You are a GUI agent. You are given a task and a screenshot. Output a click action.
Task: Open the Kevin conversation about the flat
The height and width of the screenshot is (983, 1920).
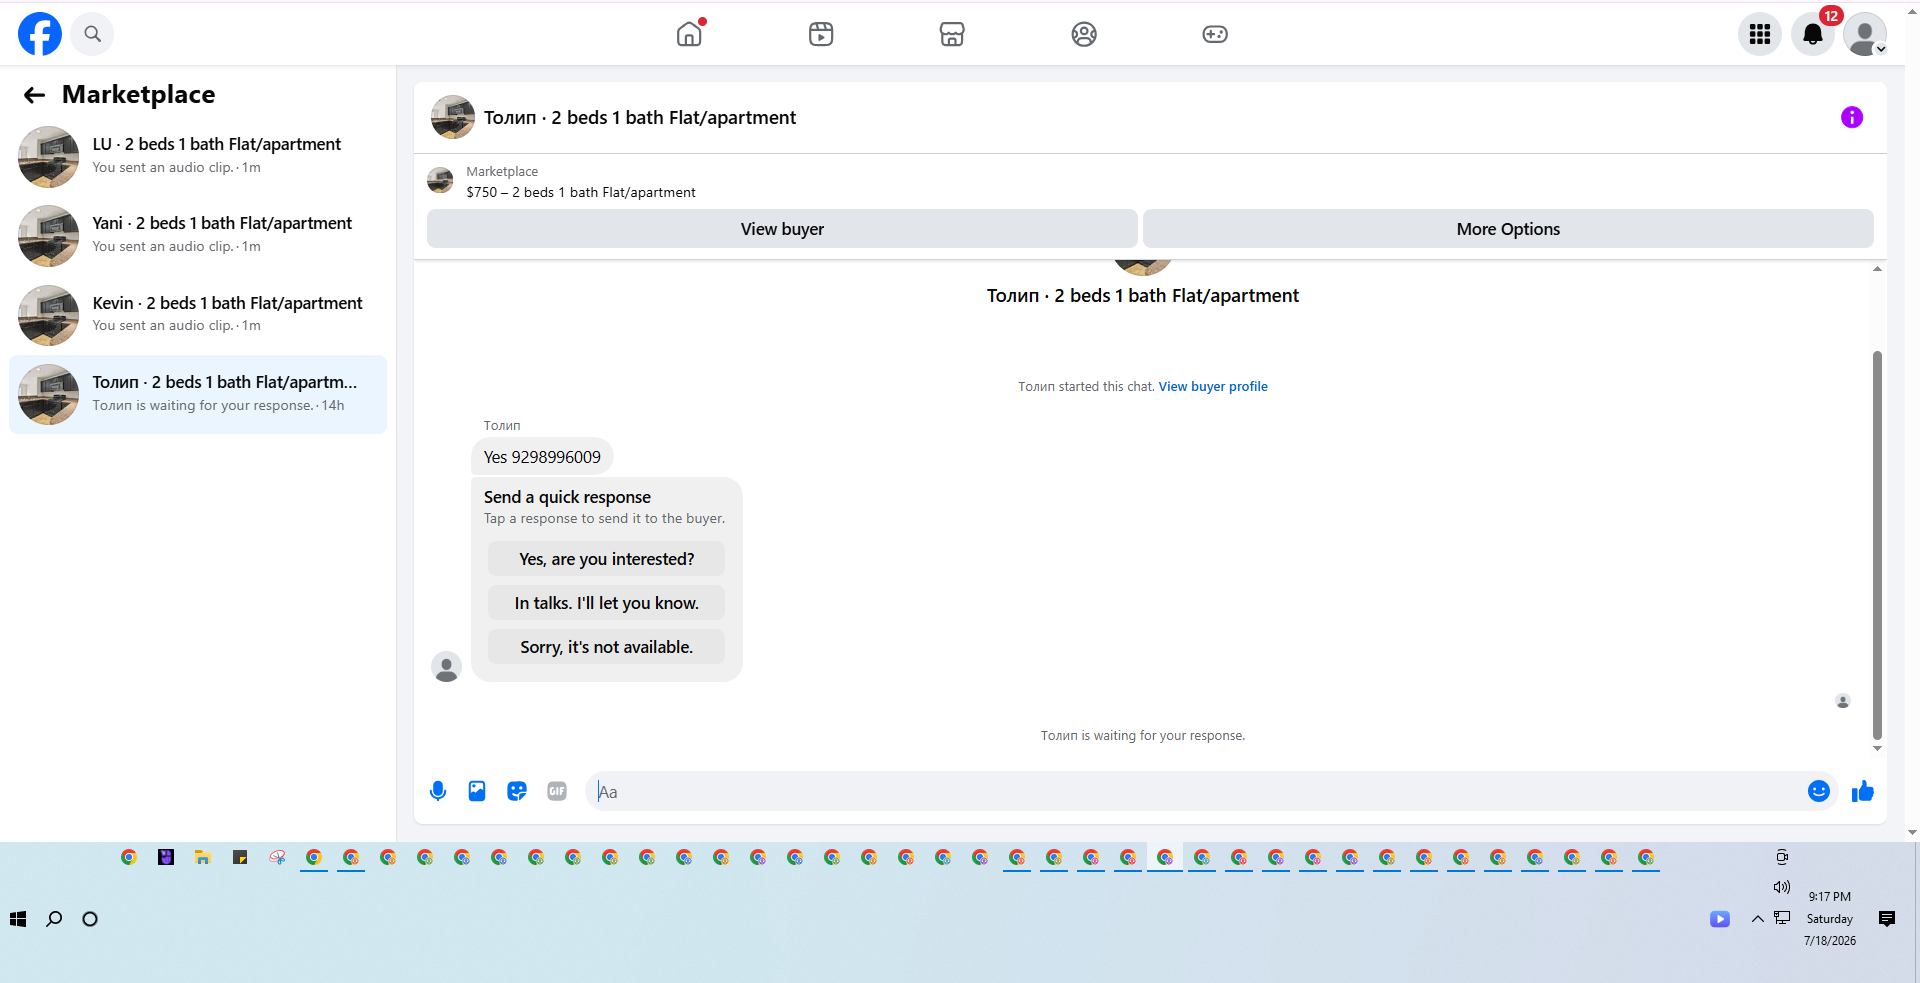pos(198,314)
